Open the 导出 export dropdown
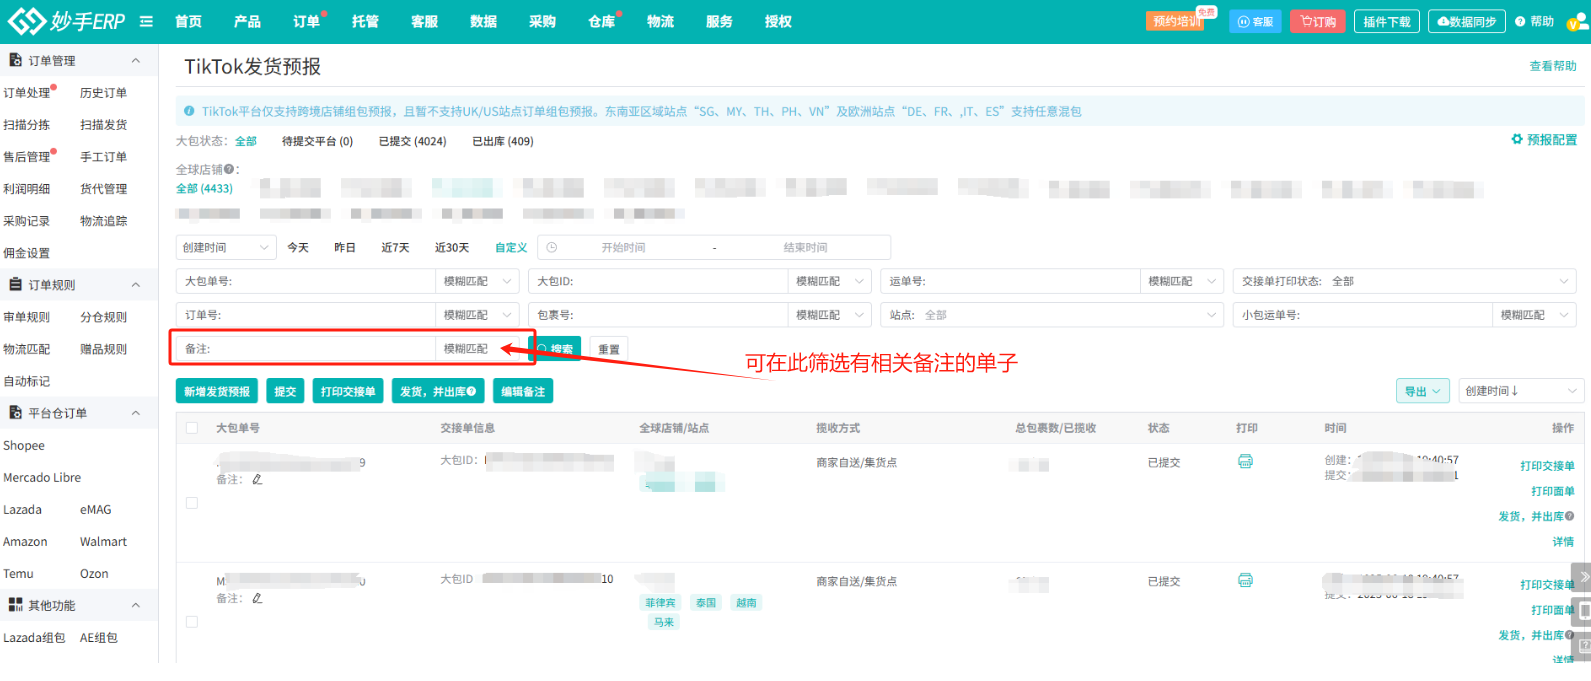Screen dimensions: 1591x681 click(x=1423, y=391)
